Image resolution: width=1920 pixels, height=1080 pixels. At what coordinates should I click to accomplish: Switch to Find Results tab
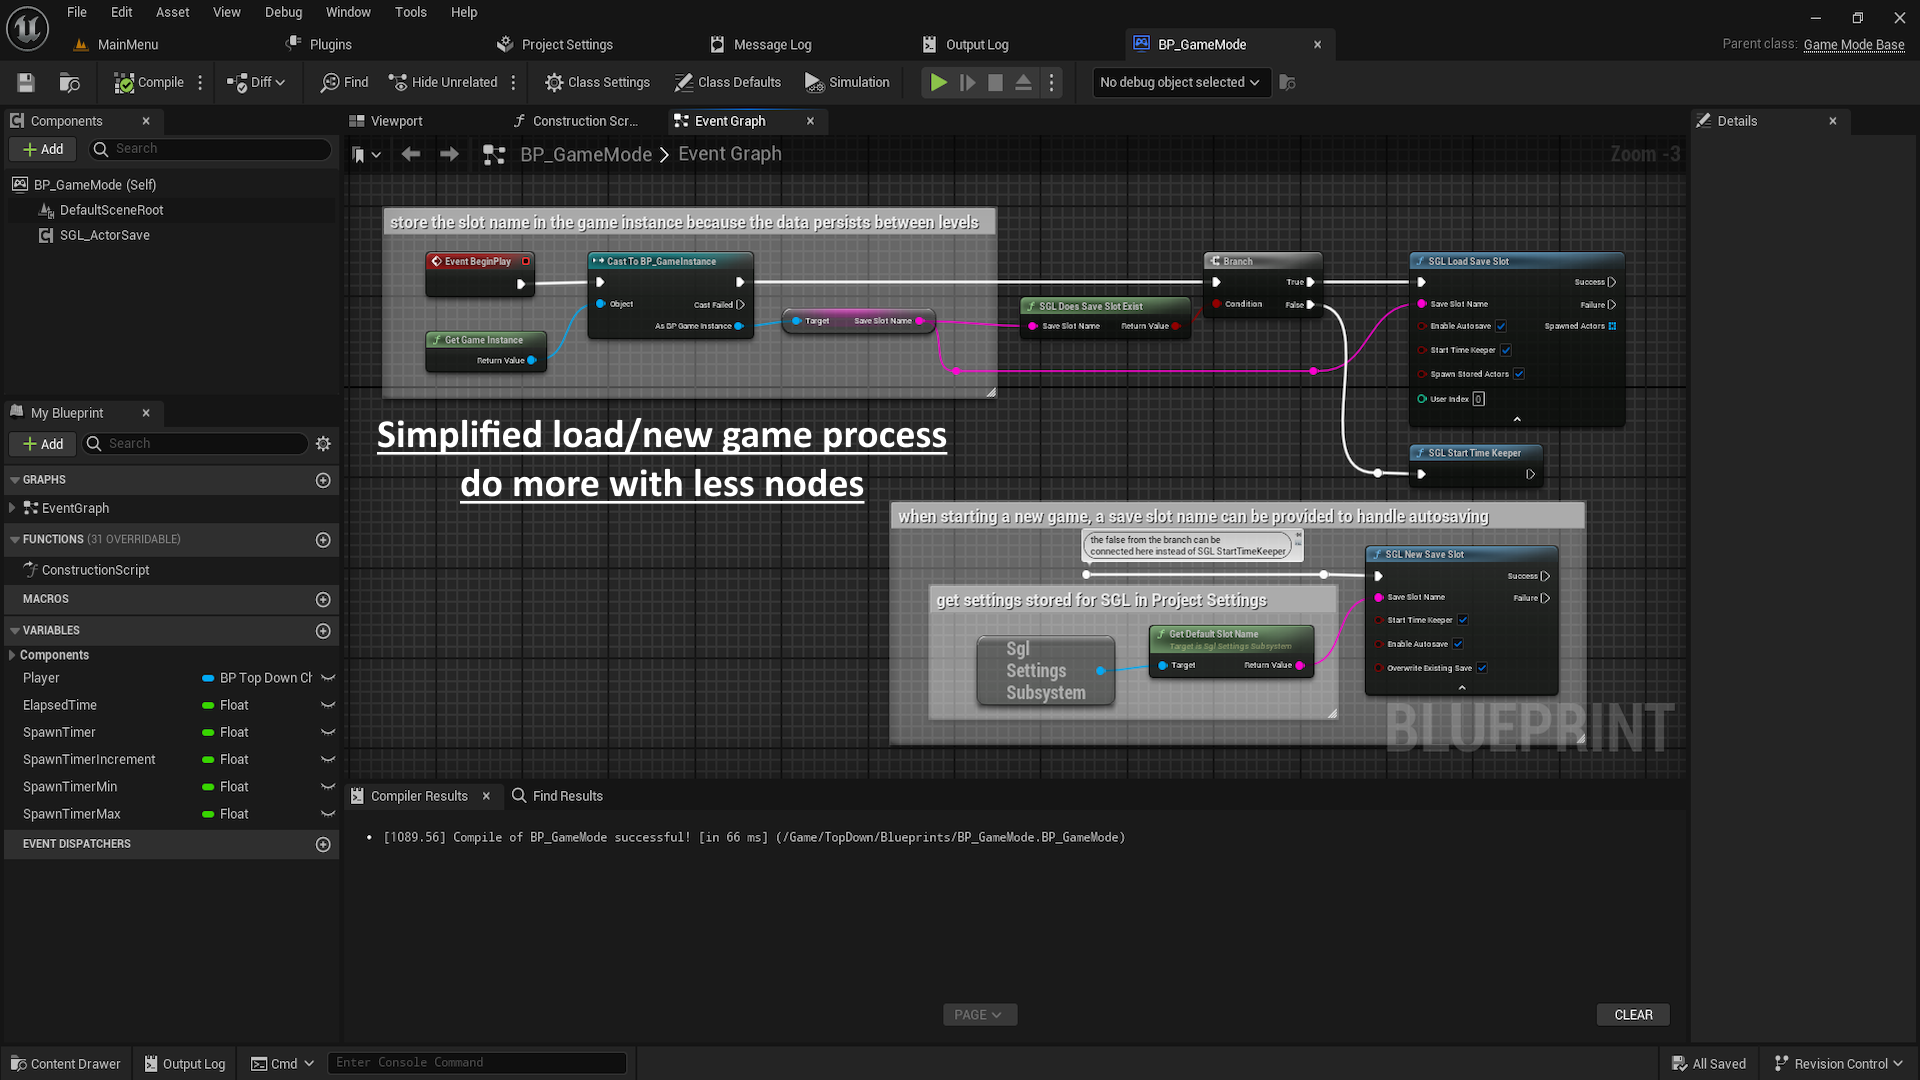(557, 797)
